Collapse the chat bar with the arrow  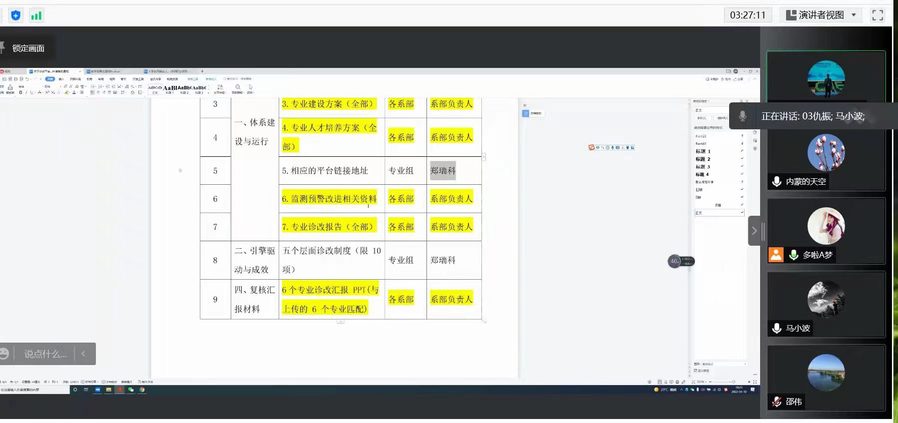(x=86, y=353)
